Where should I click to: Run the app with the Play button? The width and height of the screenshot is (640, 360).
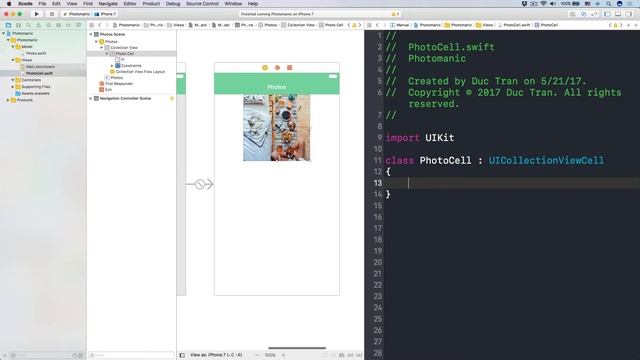[36, 14]
